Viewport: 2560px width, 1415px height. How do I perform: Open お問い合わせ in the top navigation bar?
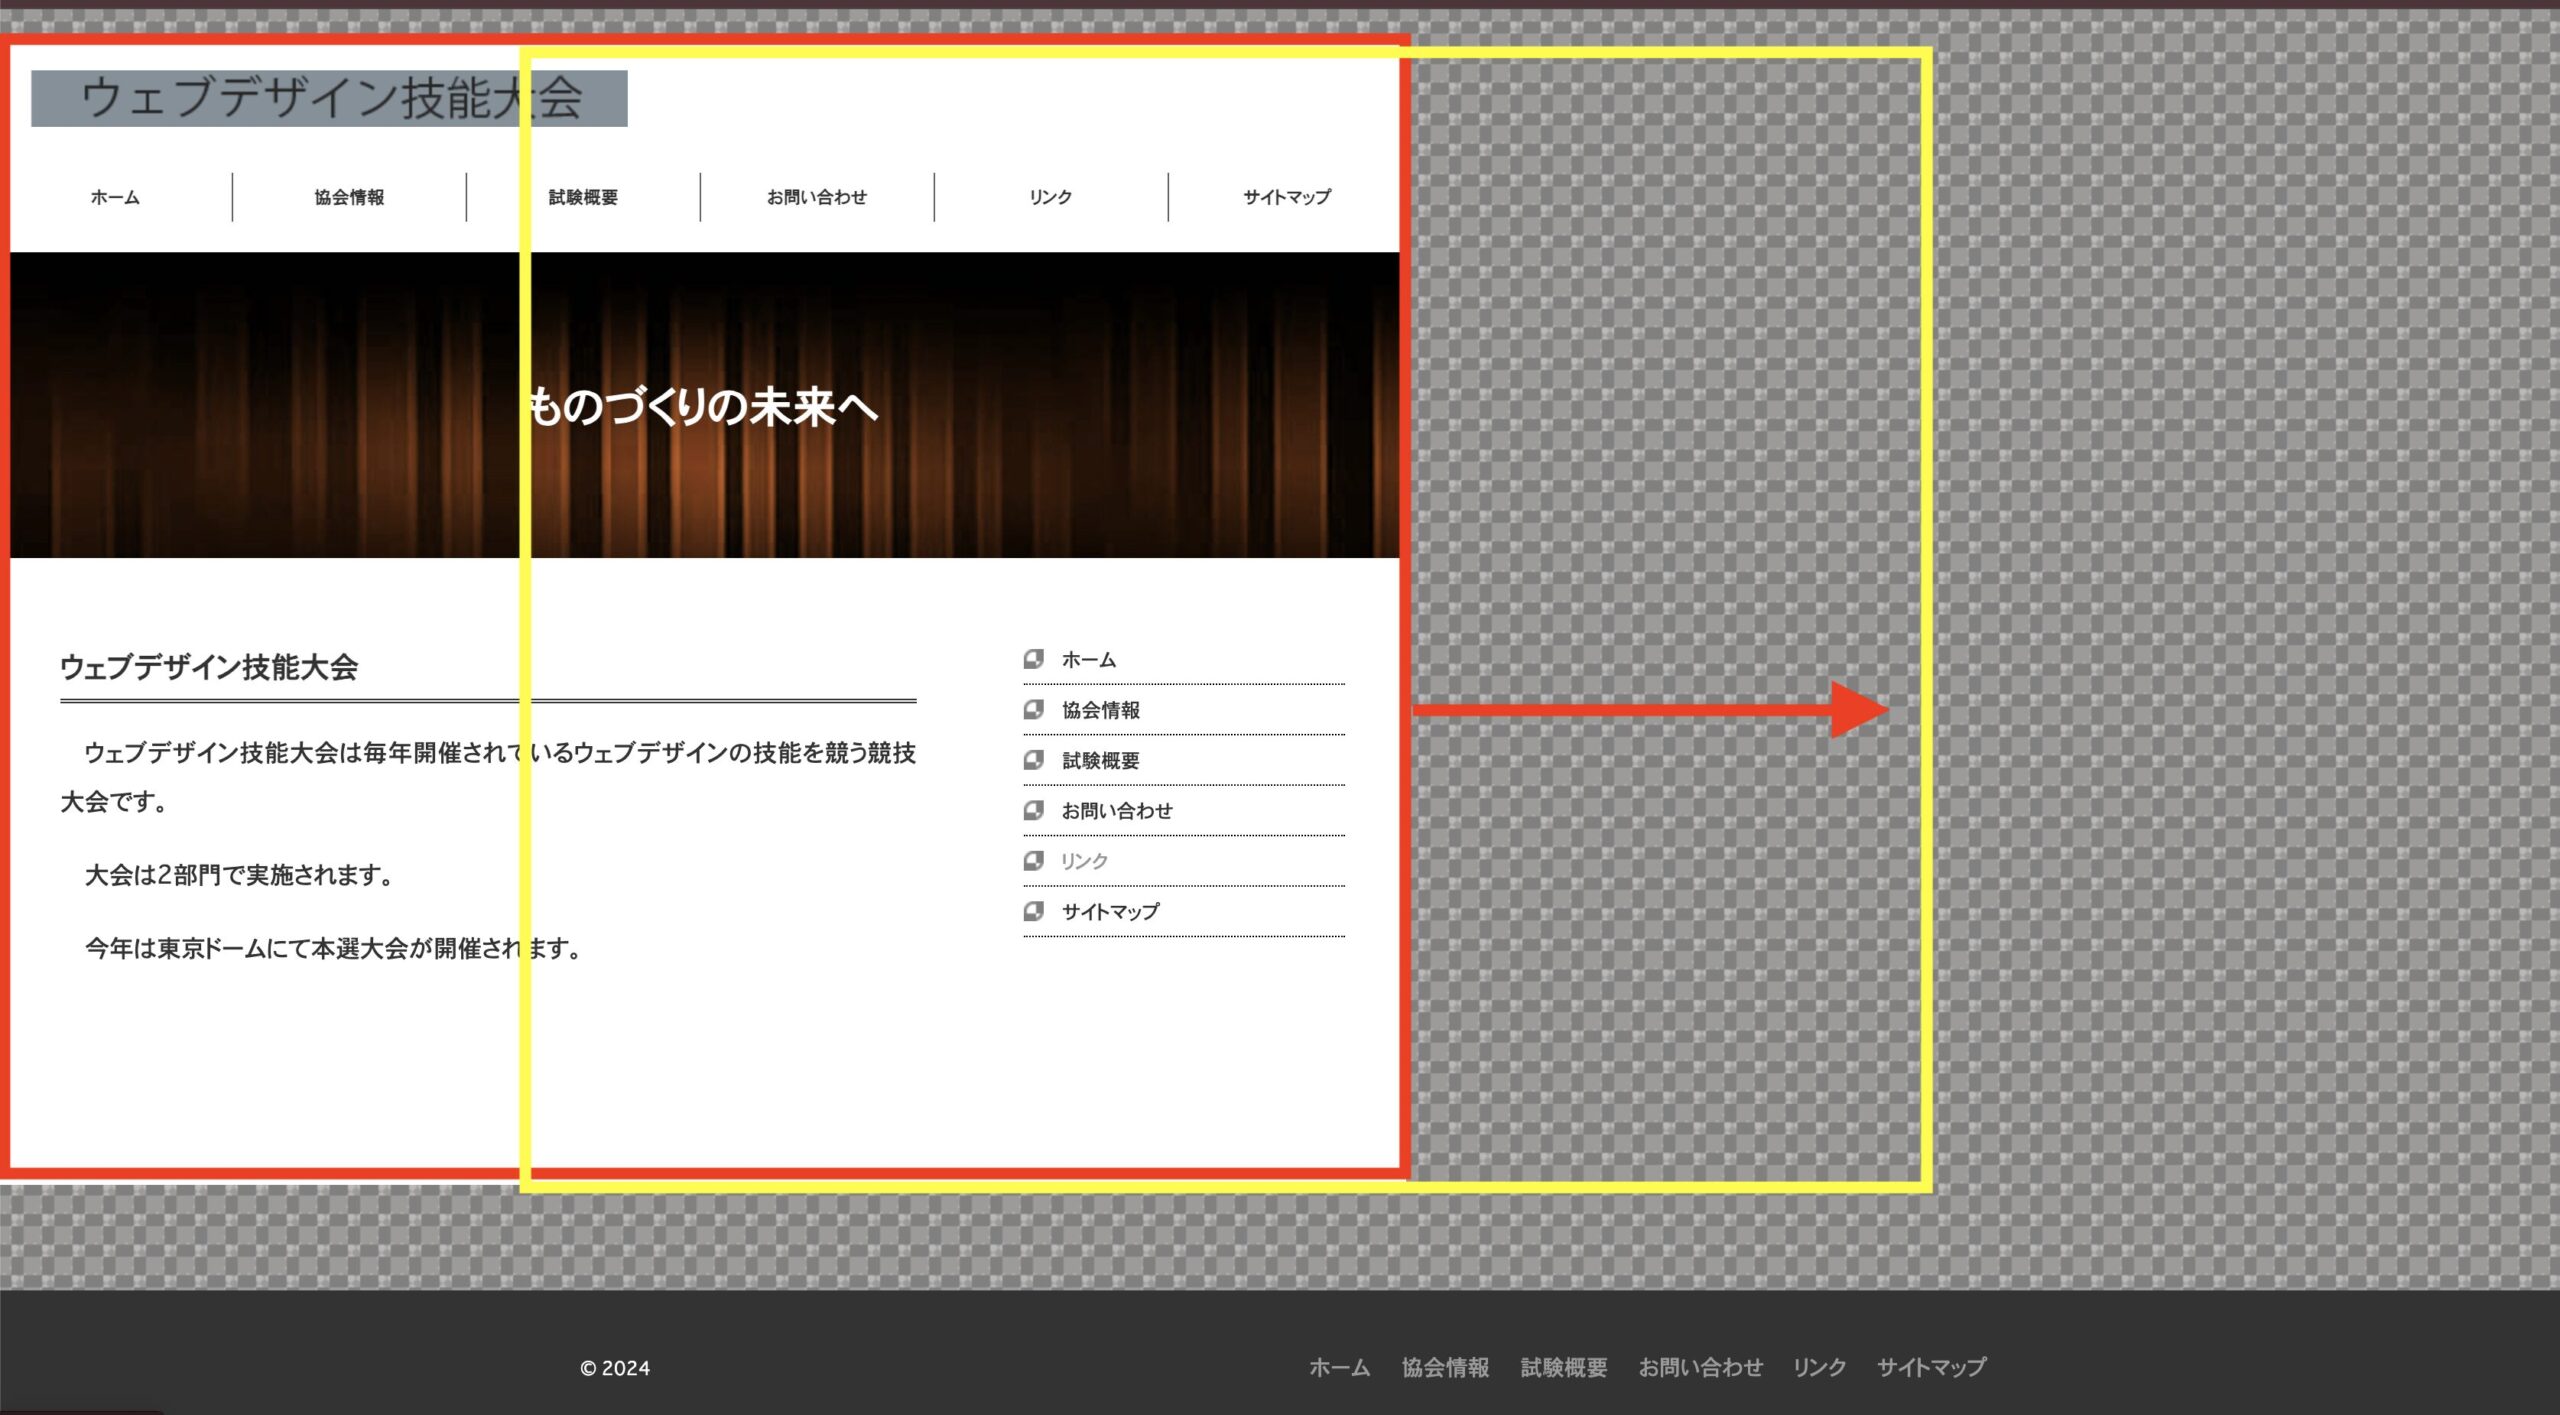pos(817,197)
